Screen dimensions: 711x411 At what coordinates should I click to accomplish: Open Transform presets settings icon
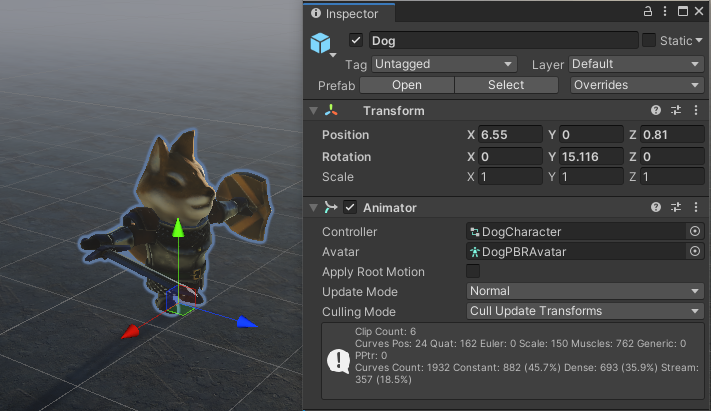[676, 110]
